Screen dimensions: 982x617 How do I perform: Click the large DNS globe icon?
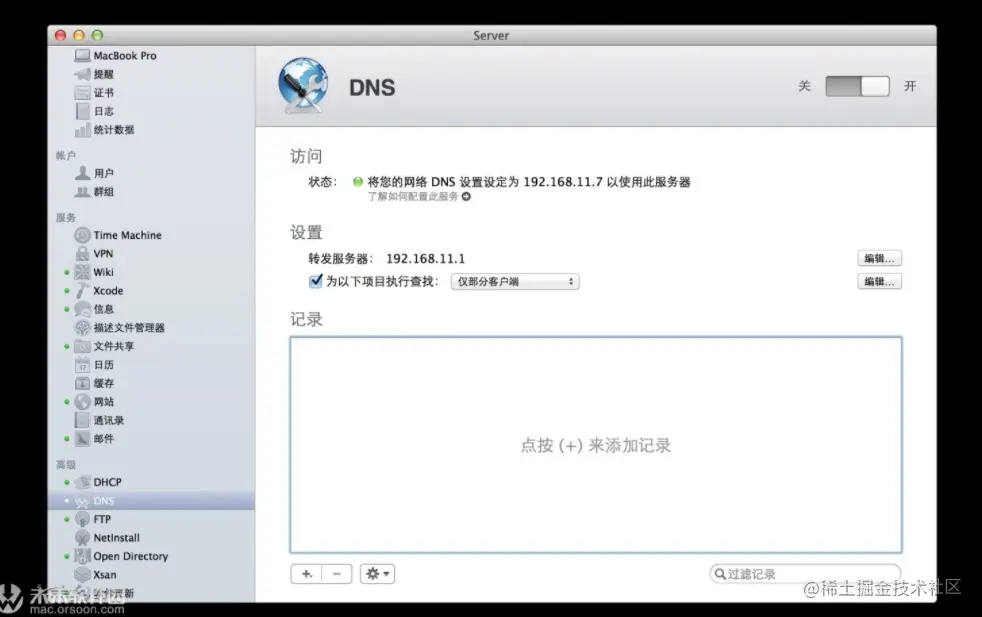pos(303,86)
